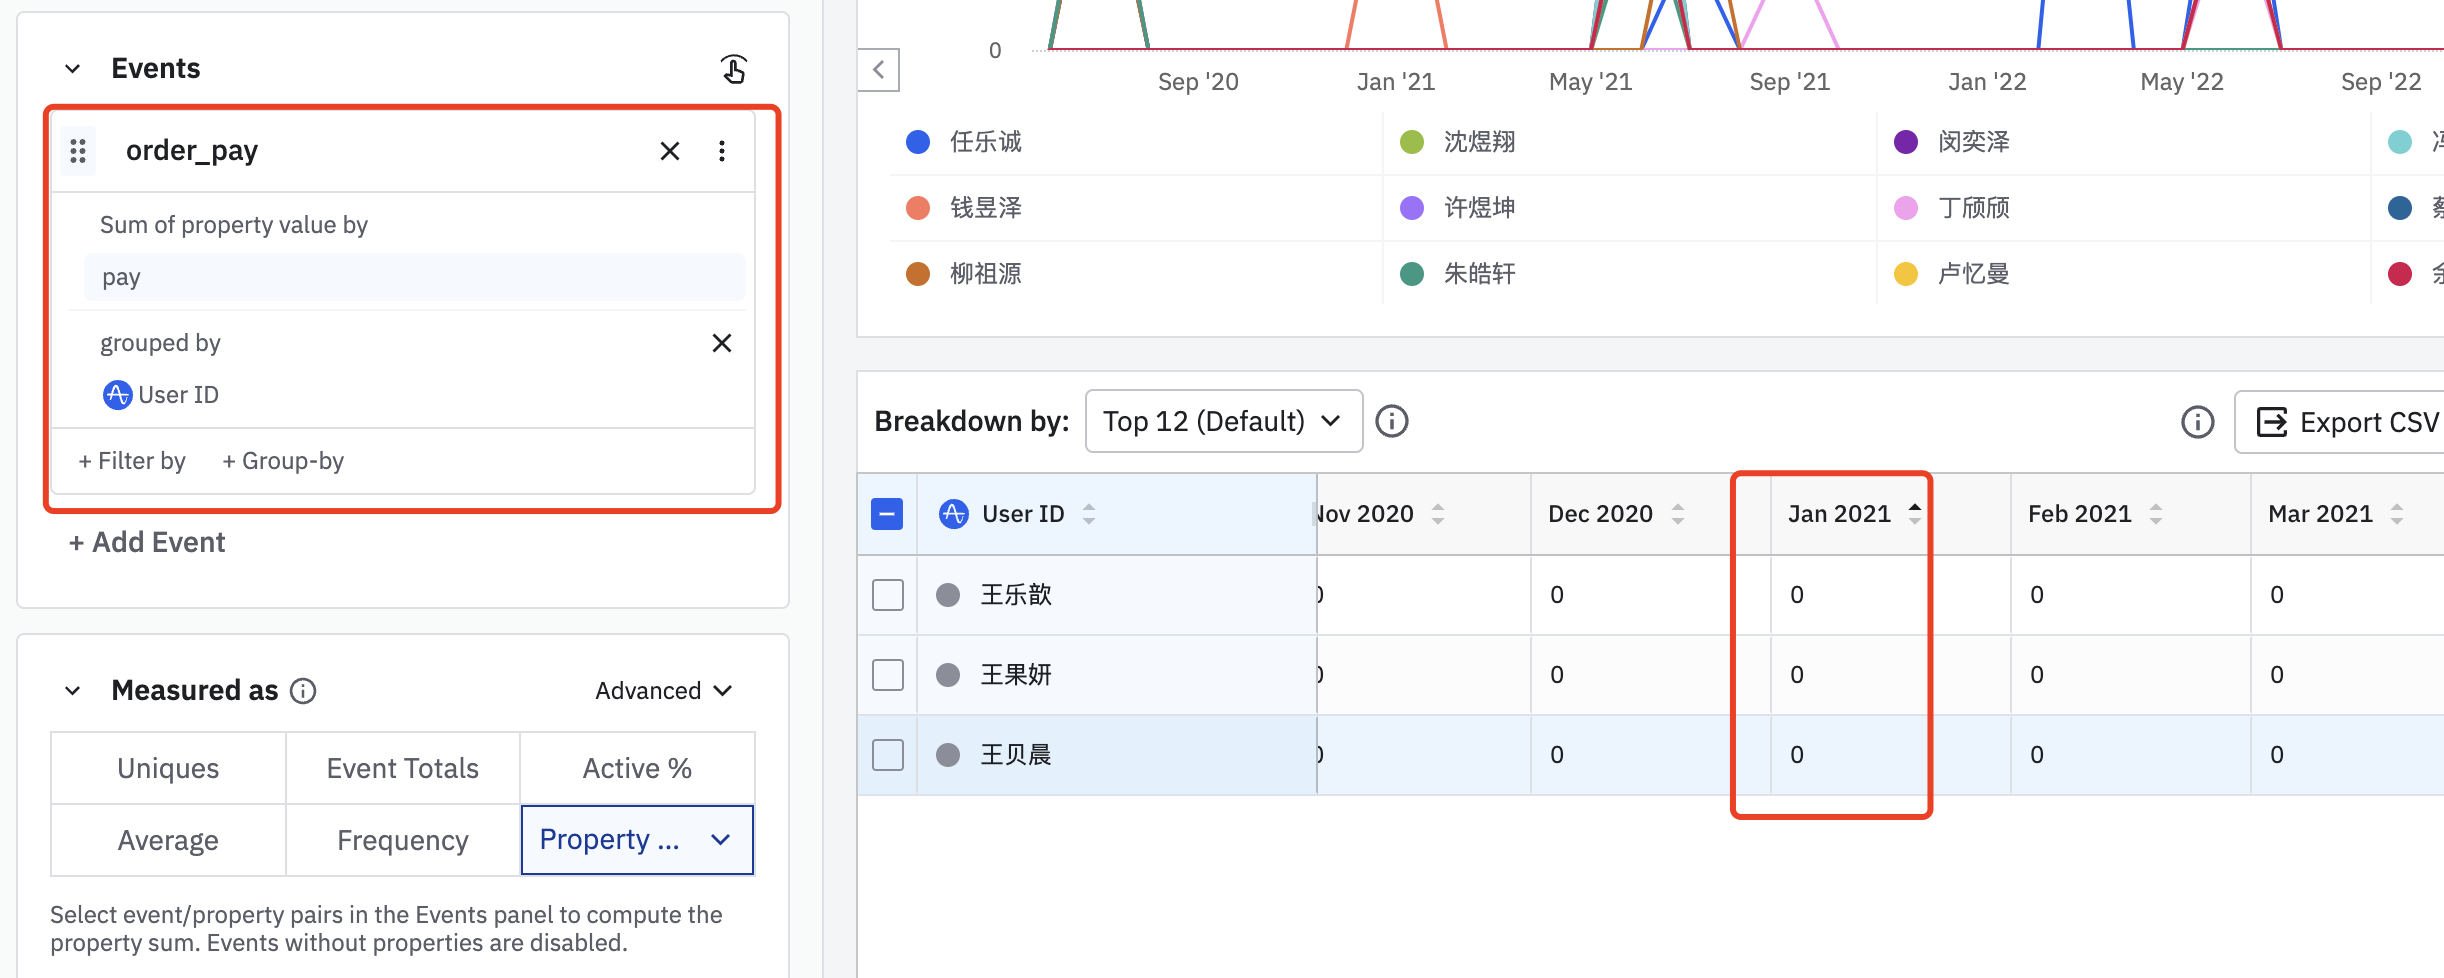The width and height of the screenshot is (2444, 978).
Task: Click the left arrow chart scroll button
Action: 879,70
